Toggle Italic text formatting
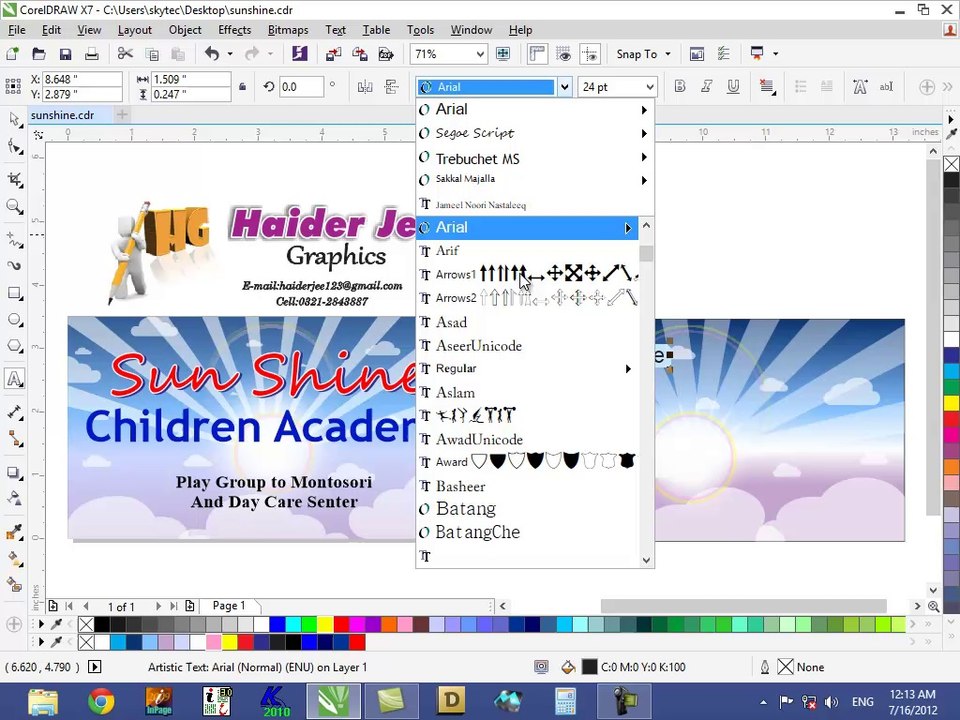 click(x=706, y=86)
